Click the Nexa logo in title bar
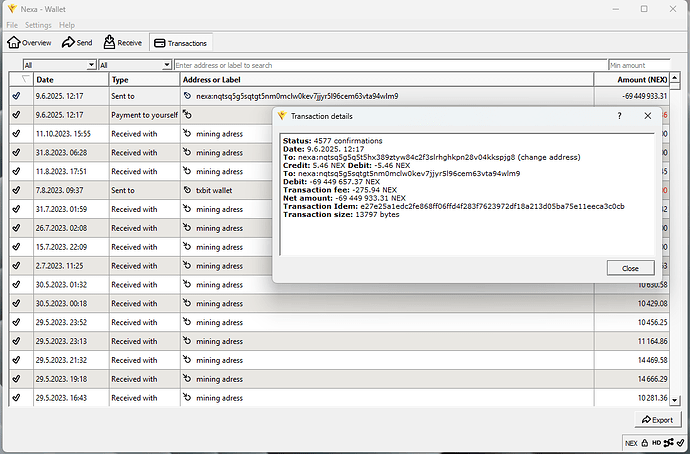690x454 pixels. (x=12, y=9)
